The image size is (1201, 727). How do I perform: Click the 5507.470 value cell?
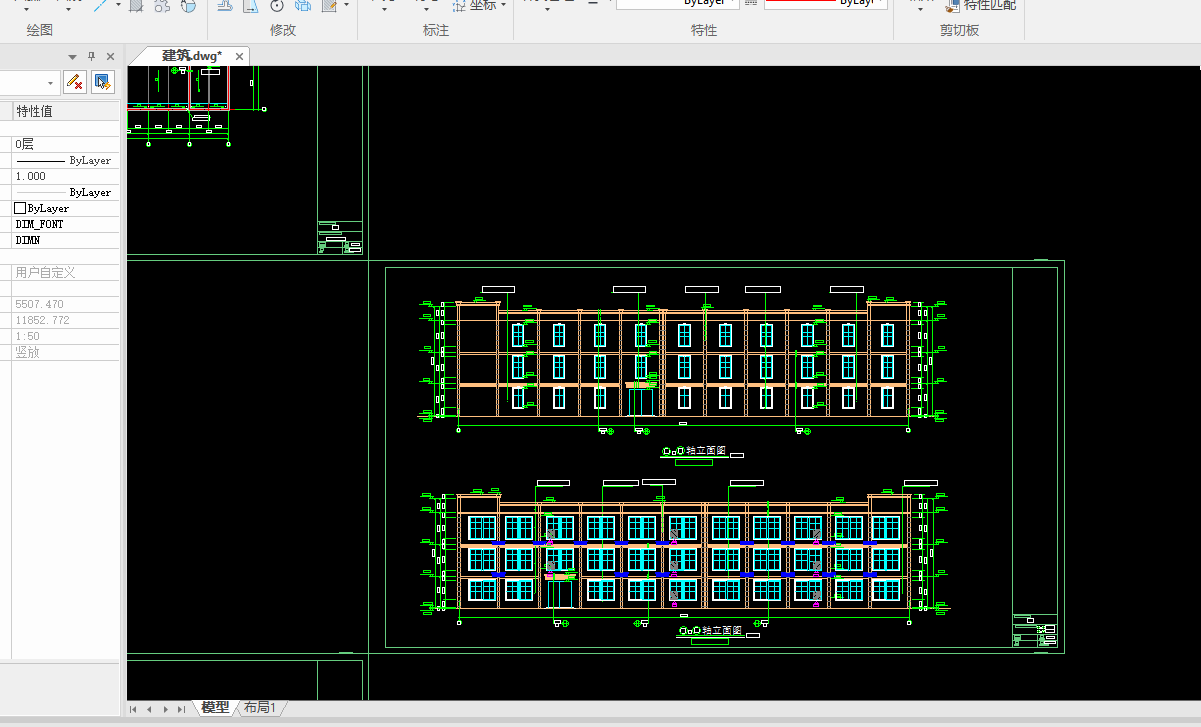(x=65, y=304)
